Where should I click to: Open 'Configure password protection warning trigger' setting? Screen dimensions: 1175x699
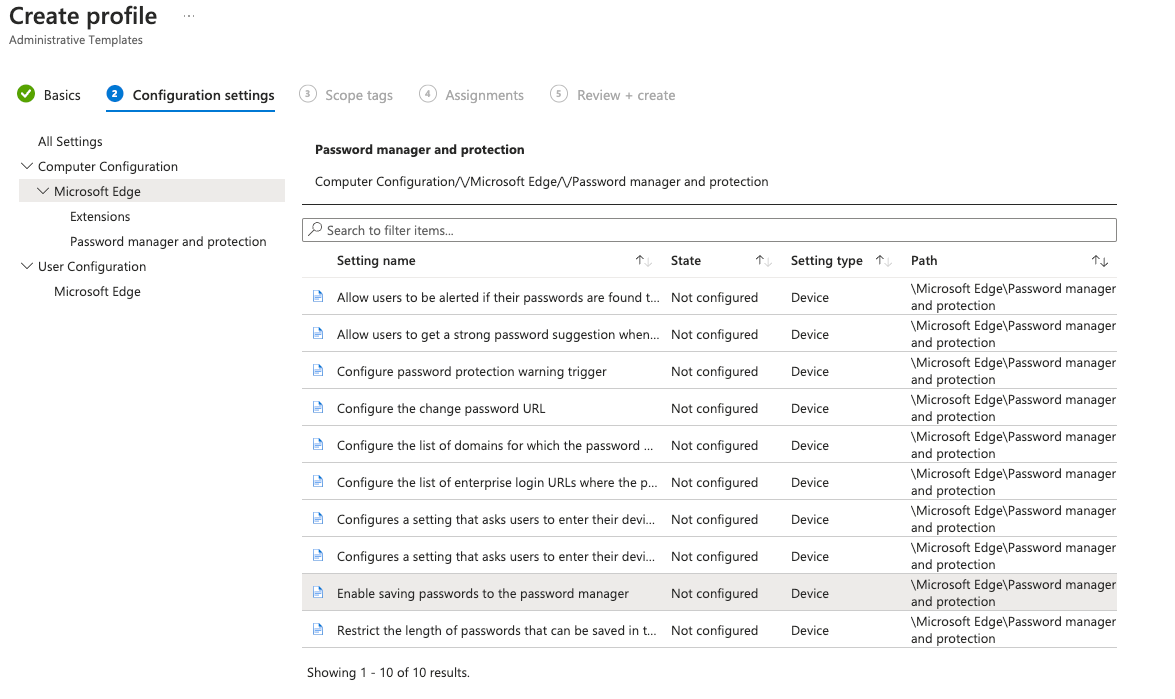tap(471, 372)
